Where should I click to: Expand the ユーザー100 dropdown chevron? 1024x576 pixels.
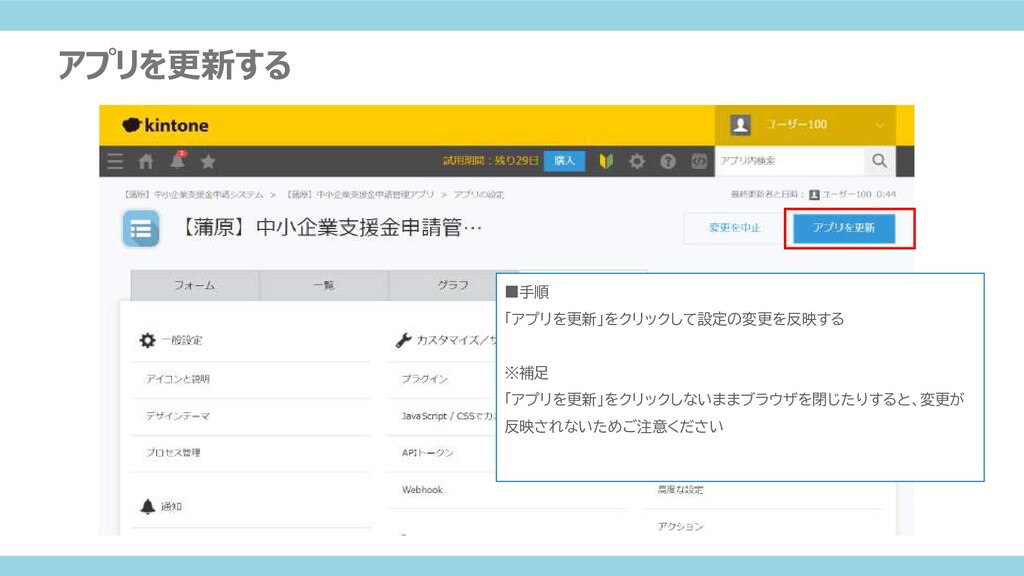[880, 125]
